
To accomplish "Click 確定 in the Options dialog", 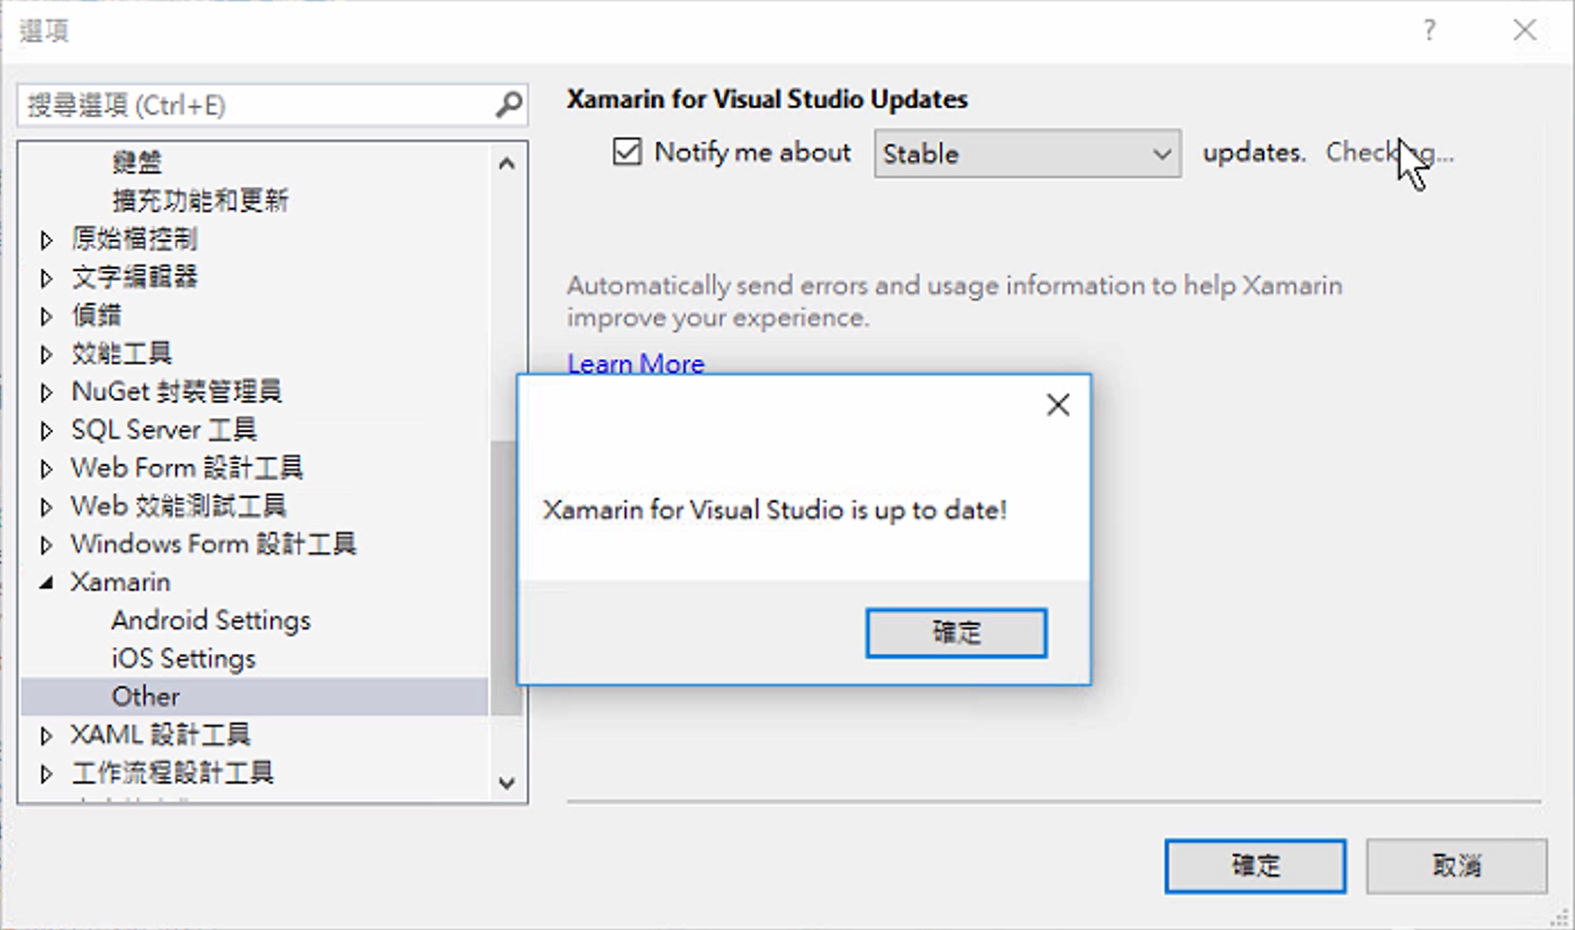I will [1255, 865].
